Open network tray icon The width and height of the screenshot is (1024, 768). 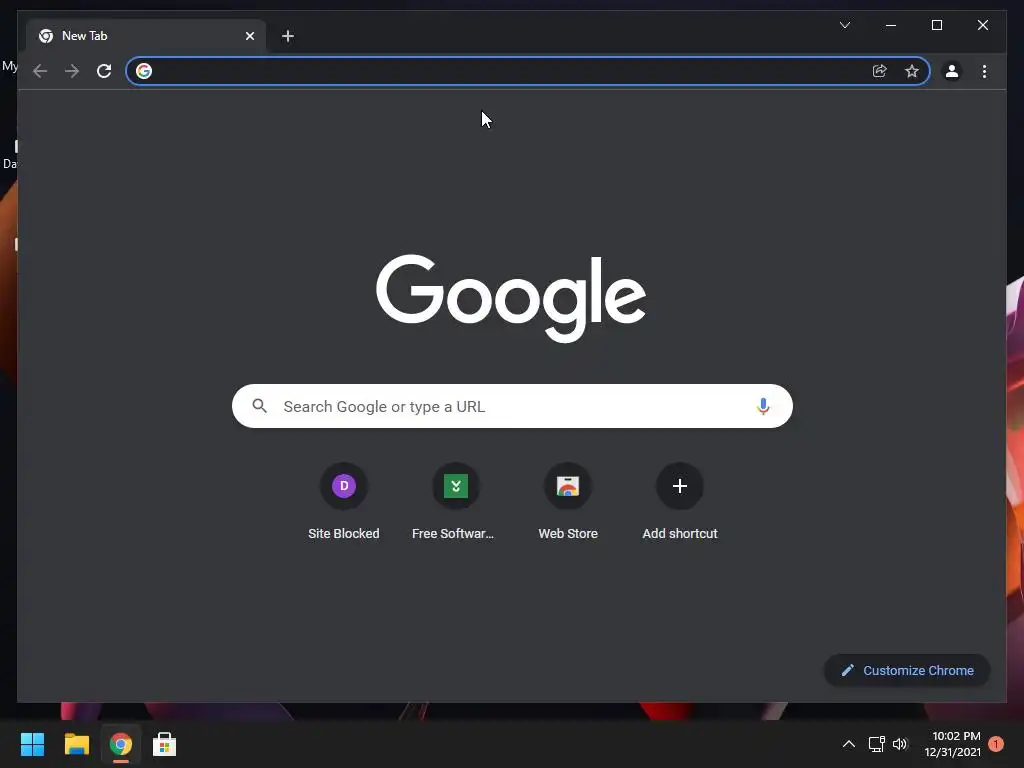coord(876,744)
